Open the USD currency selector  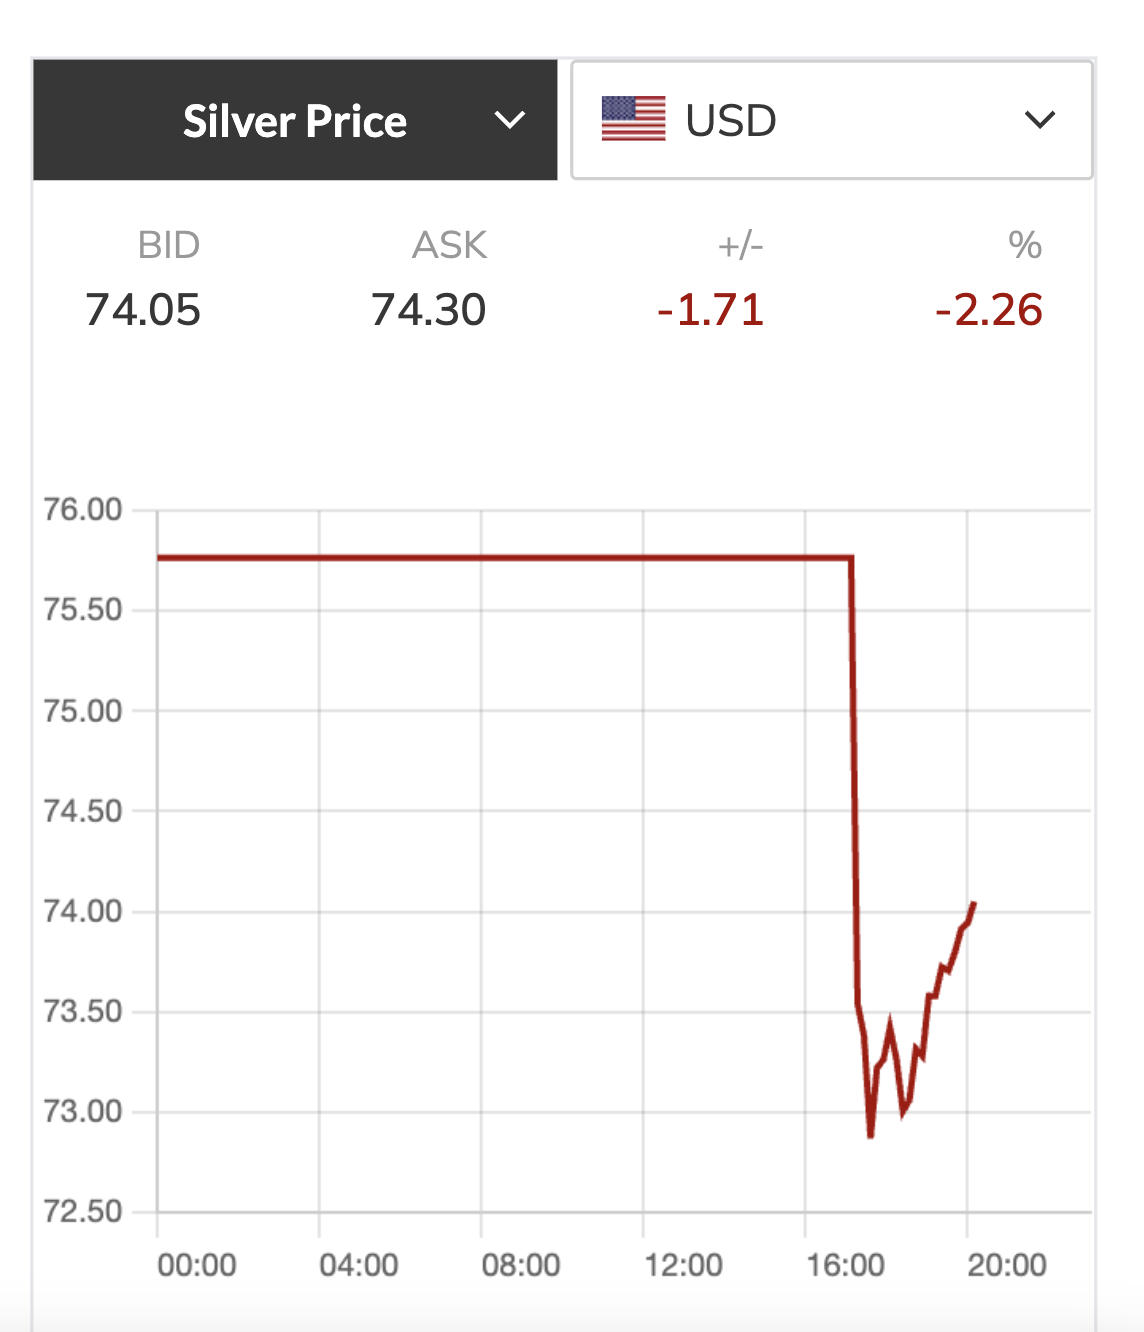coord(830,121)
